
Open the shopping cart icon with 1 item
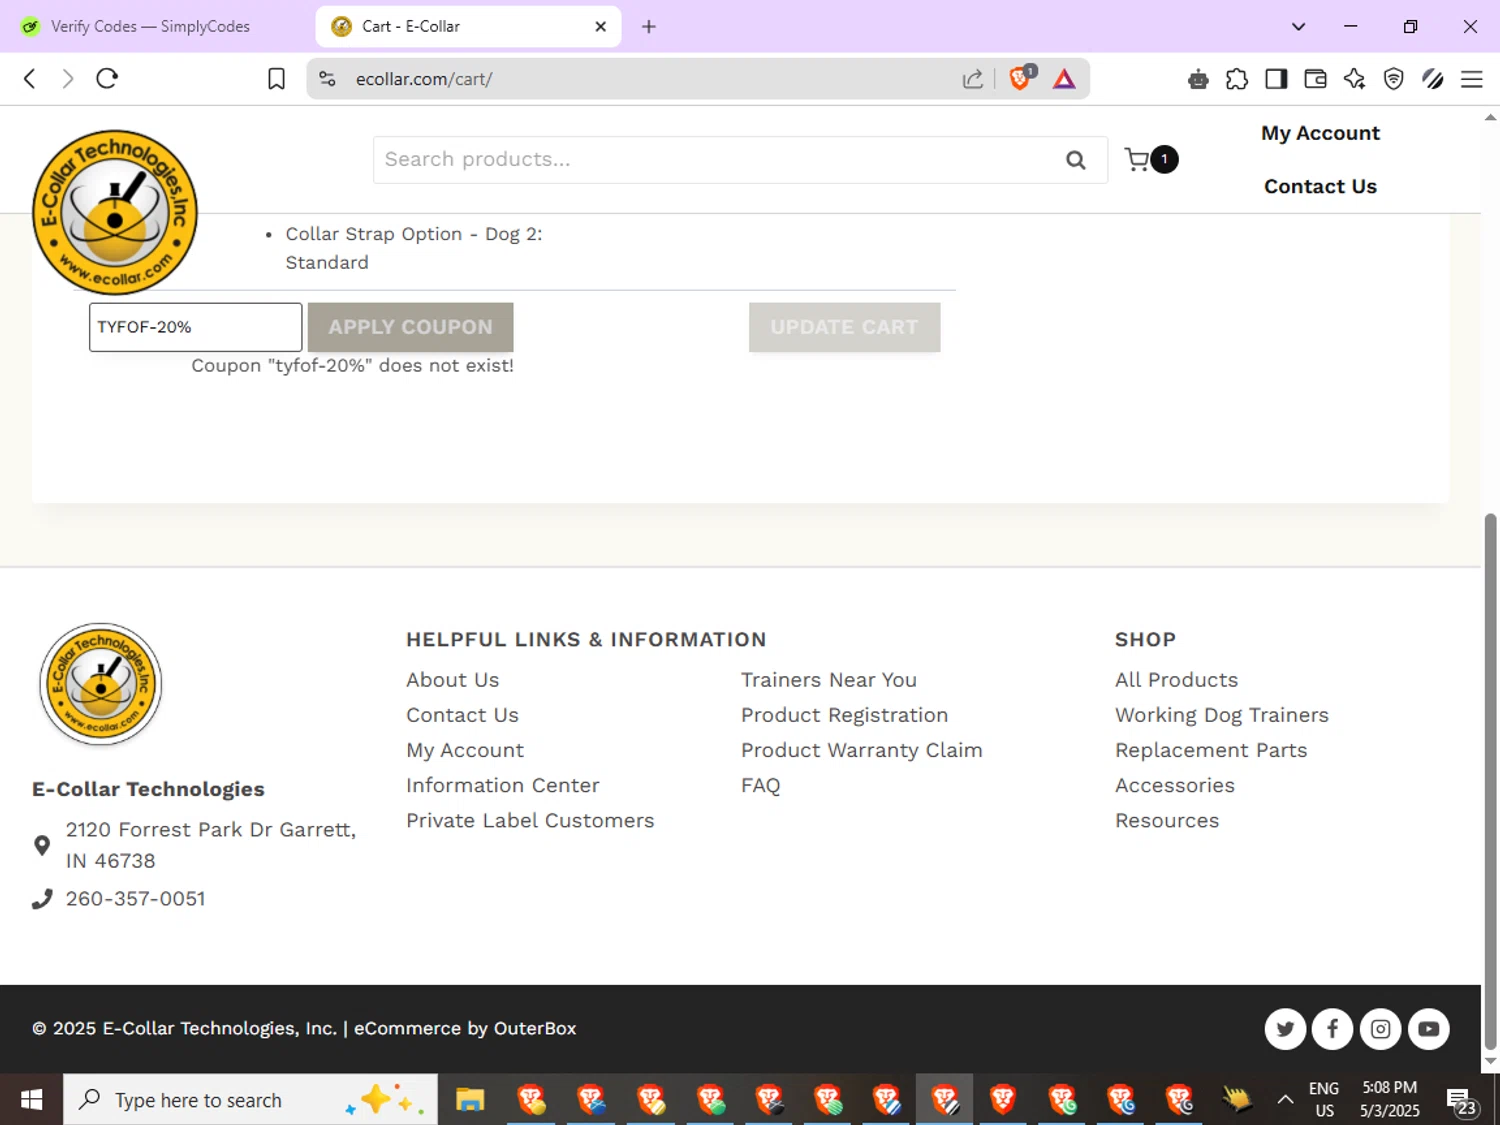click(x=1150, y=159)
